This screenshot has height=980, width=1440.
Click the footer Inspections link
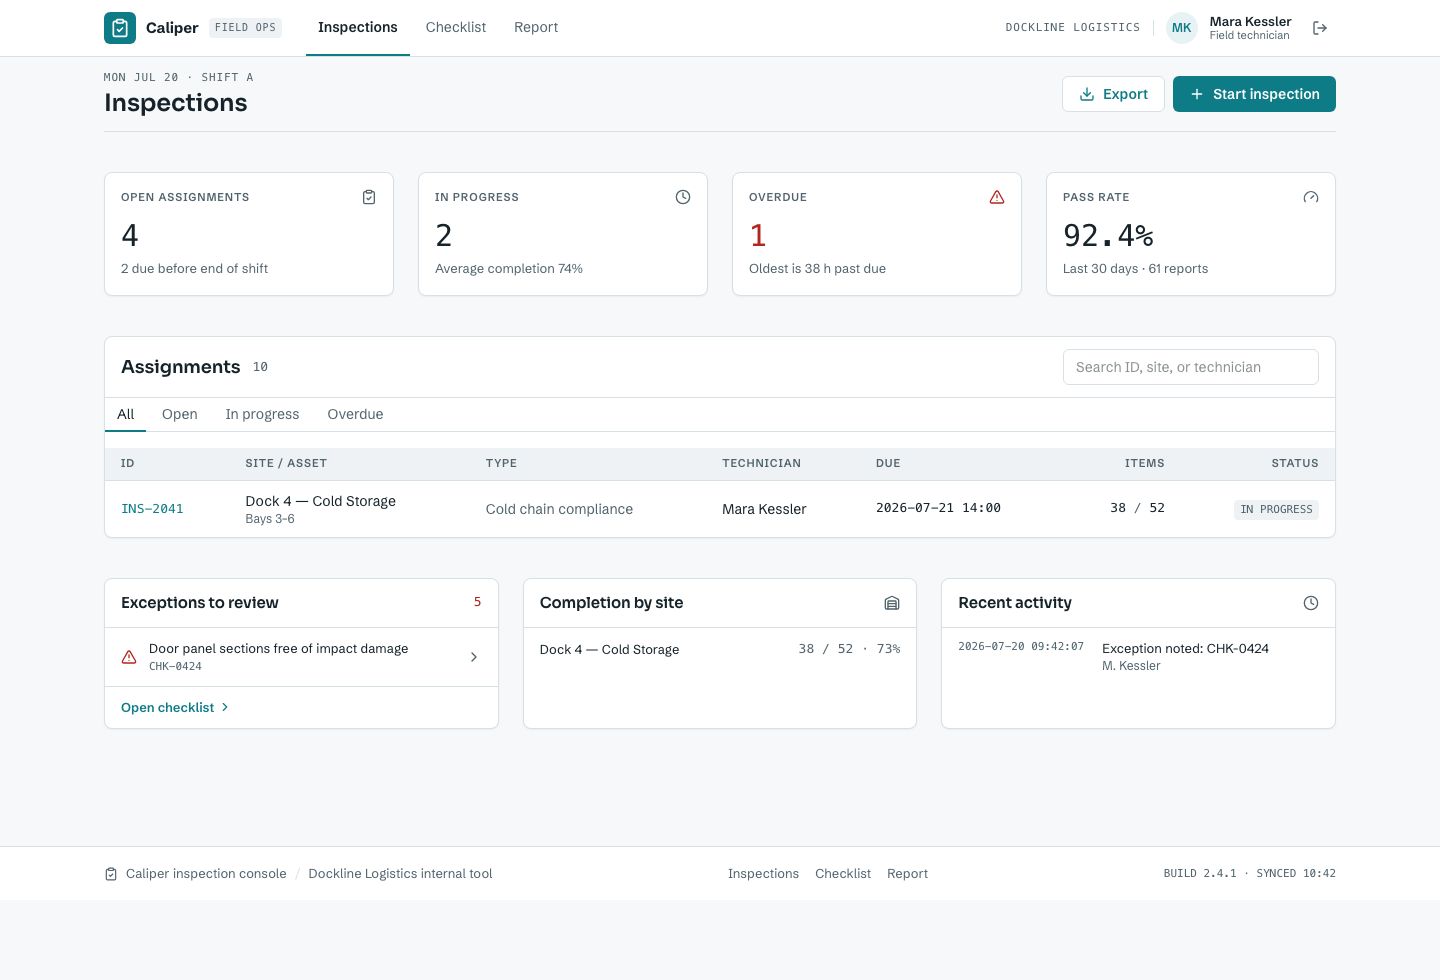pyautogui.click(x=763, y=874)
